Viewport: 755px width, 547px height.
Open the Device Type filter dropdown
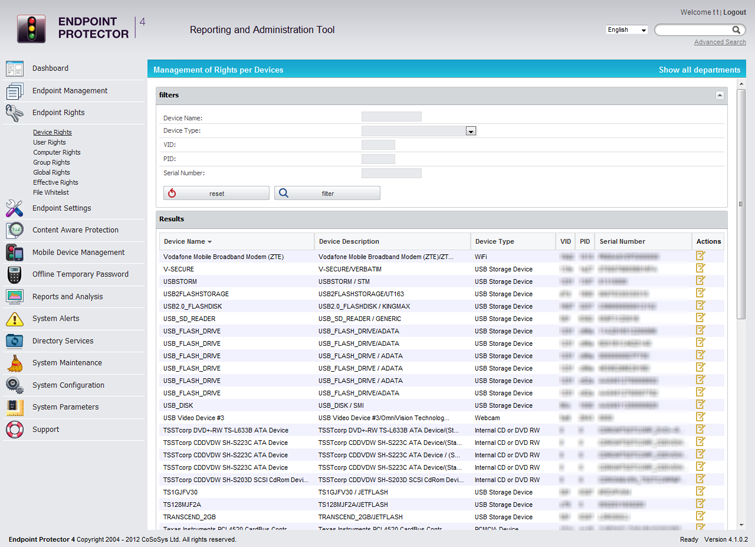coord(471,131)
